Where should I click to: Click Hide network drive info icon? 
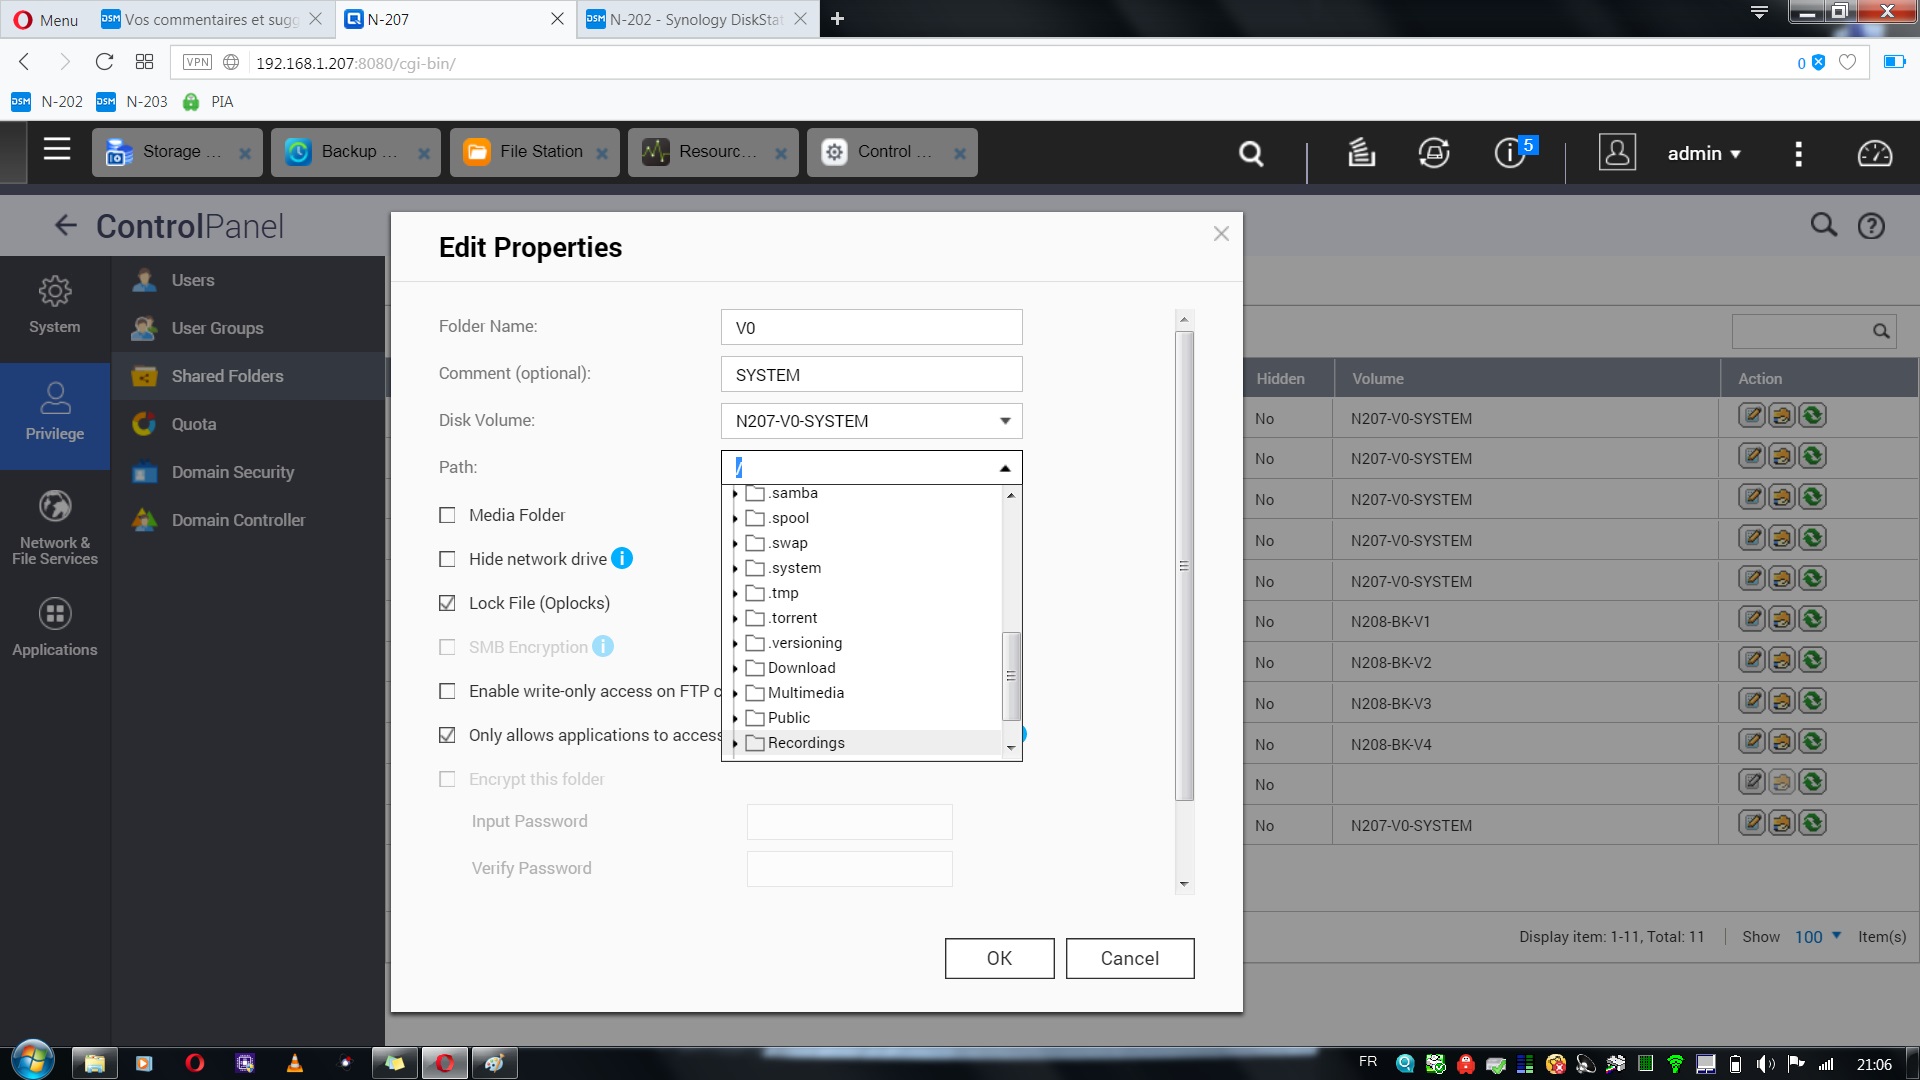[622, 558]
